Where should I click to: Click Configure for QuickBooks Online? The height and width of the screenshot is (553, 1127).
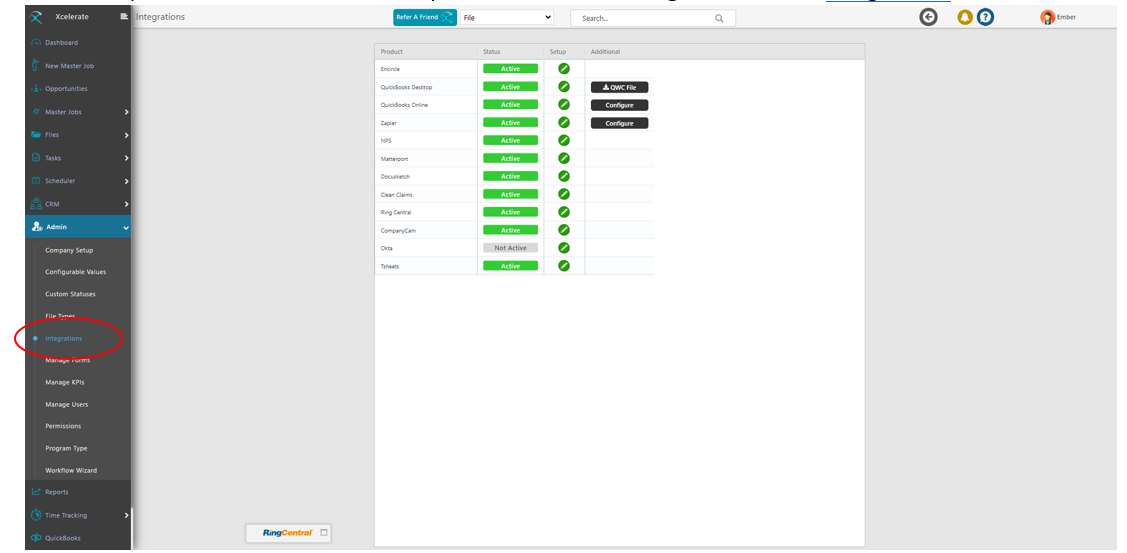point(620,105)
